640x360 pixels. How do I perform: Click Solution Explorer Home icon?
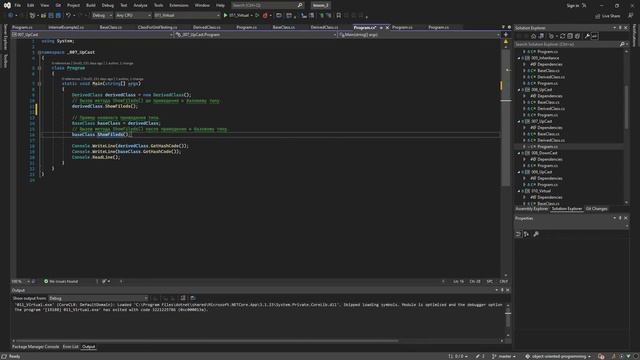pyautogui.click(x=533, y=36)
